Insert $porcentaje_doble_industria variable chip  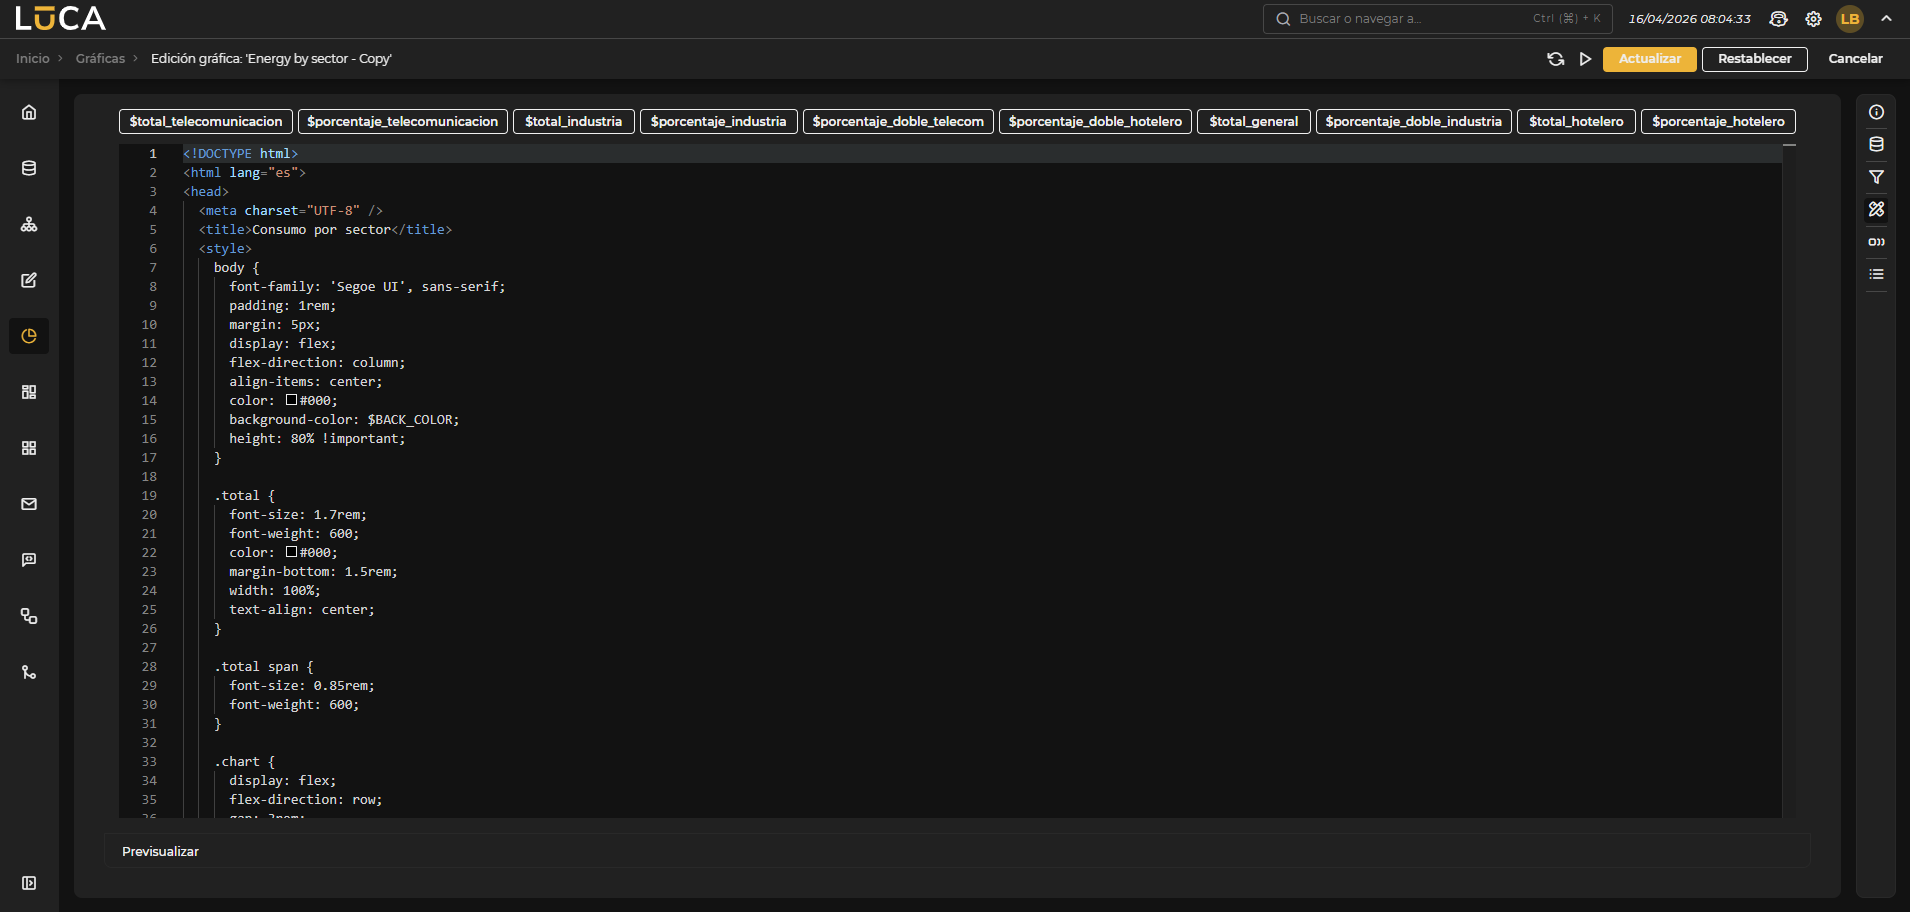(1413, 121)
